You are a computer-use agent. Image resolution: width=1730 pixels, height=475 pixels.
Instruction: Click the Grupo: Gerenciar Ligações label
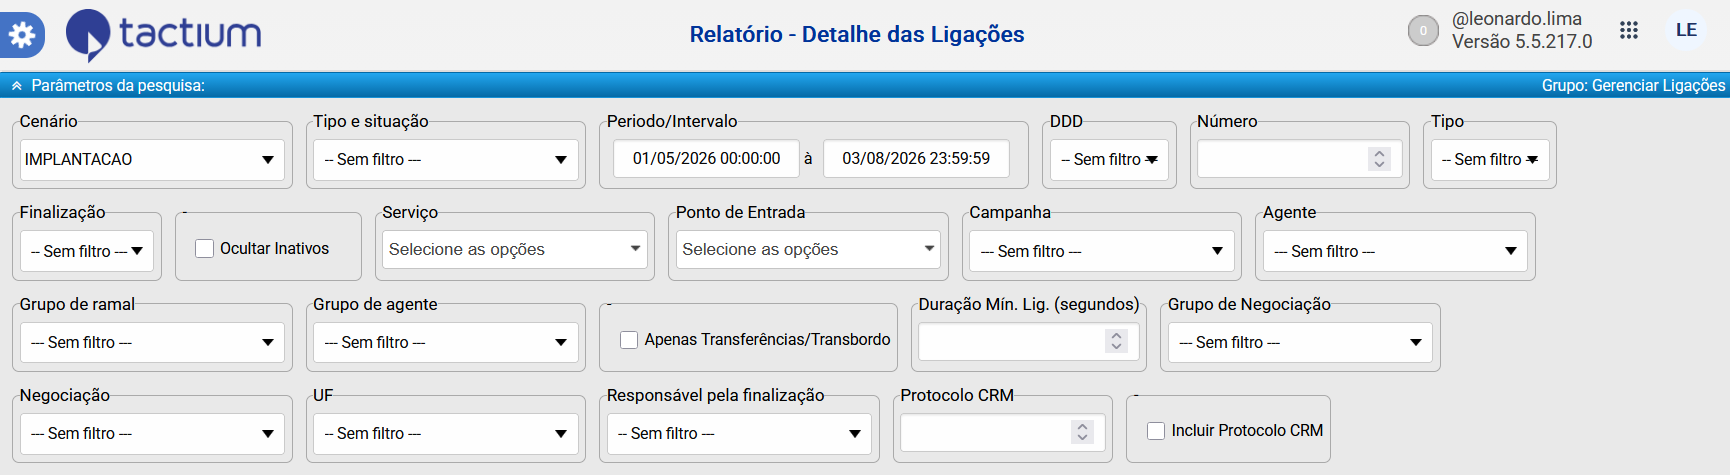click(1633, 86)
